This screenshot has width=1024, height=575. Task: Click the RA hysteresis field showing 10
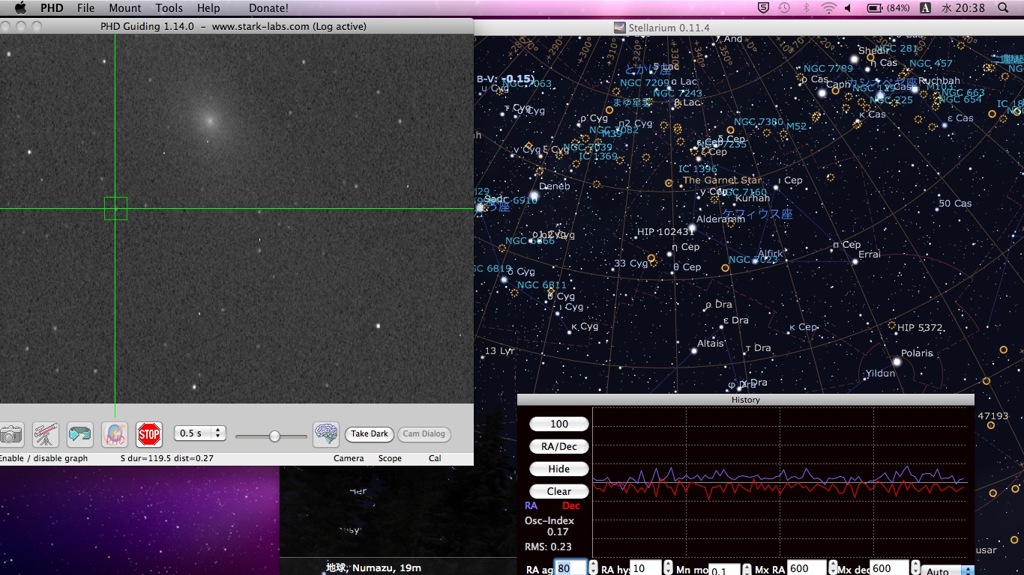coord(645,568)
